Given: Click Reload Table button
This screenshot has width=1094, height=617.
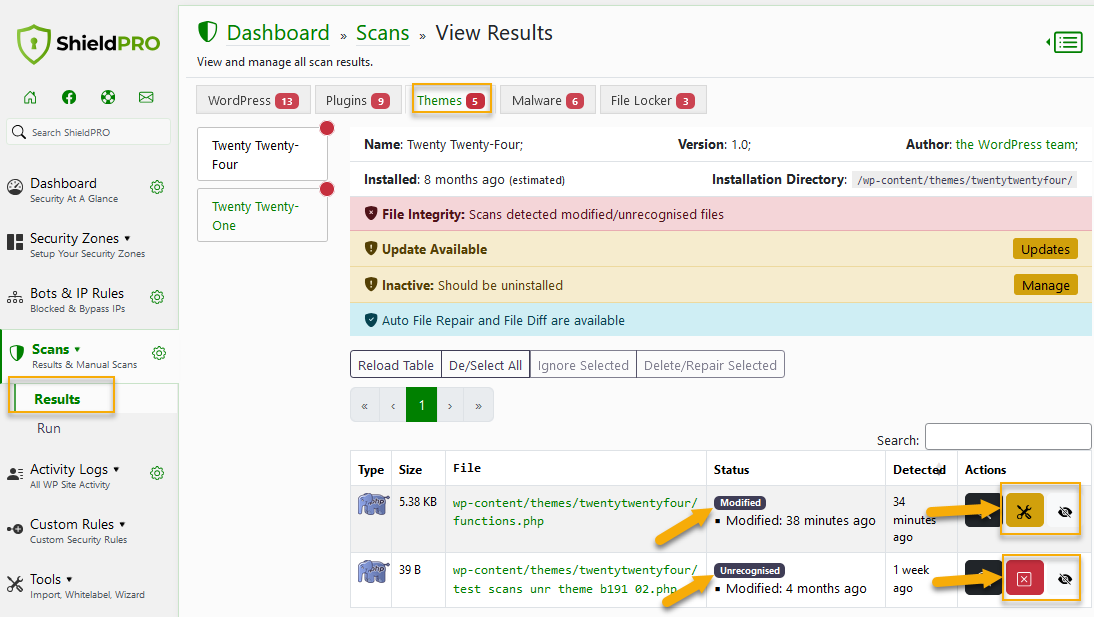Looking at the screenshot, I should (x=396, y=365).
